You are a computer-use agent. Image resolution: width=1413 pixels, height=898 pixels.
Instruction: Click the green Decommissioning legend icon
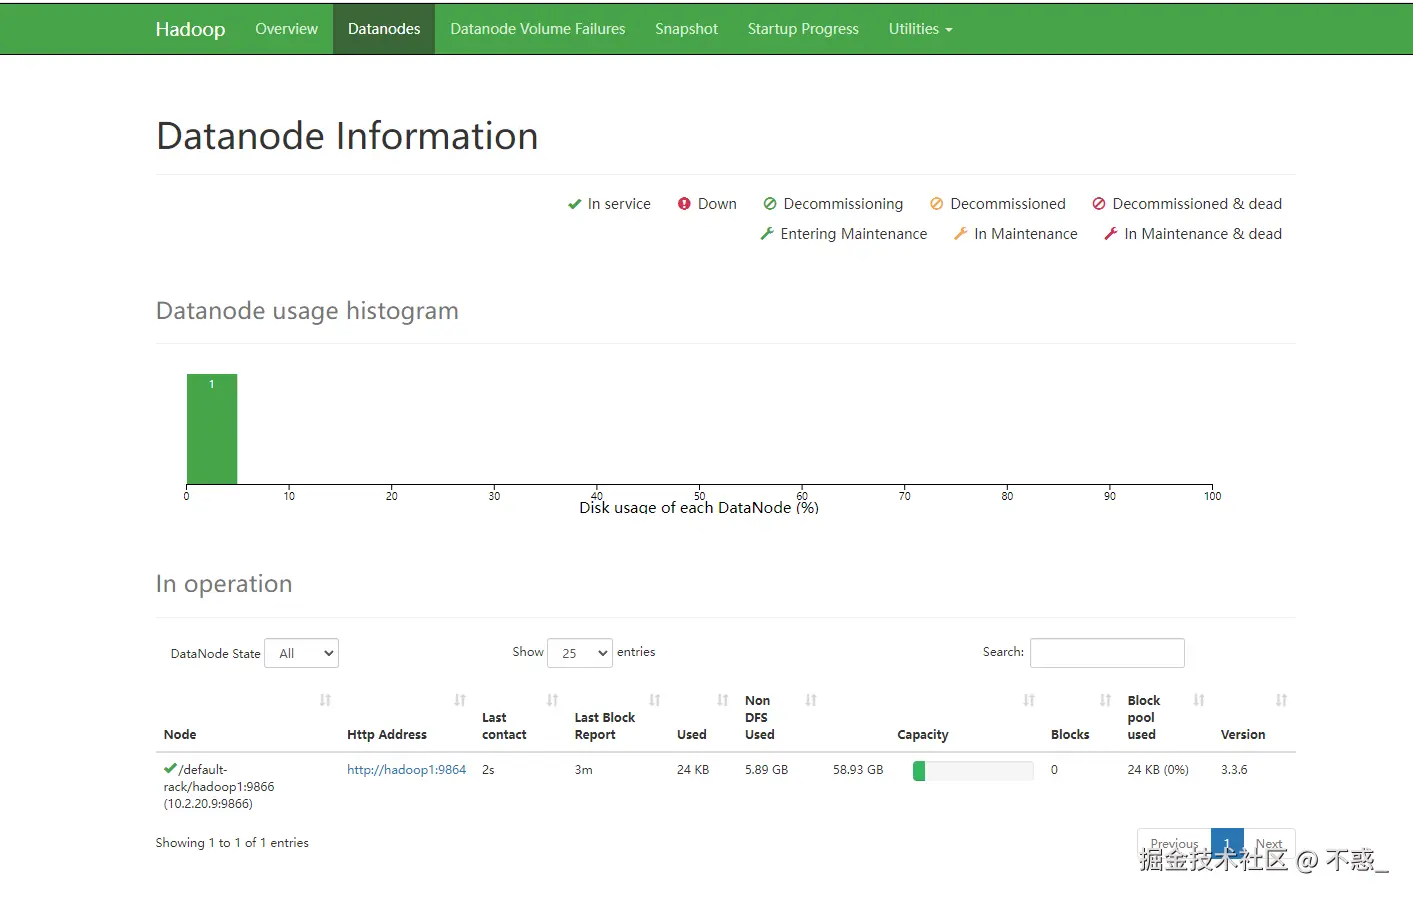[x=770, y=204]
